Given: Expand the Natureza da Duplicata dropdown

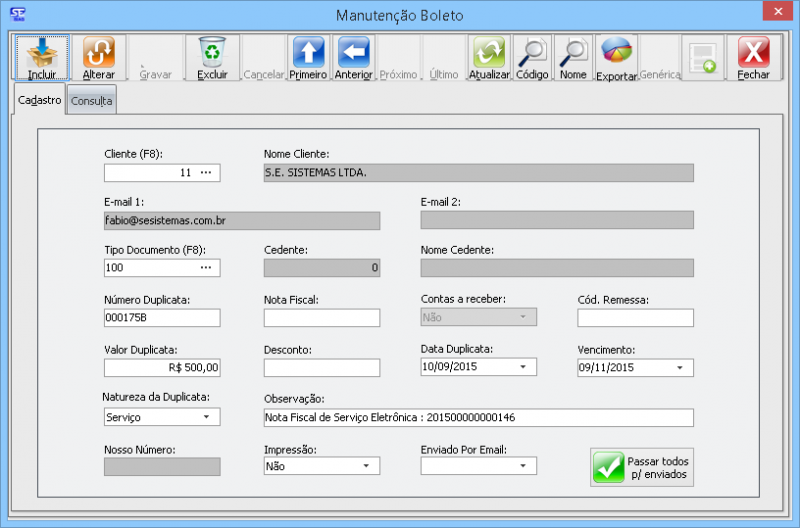Looking at the screenshot, I should 206,417.
